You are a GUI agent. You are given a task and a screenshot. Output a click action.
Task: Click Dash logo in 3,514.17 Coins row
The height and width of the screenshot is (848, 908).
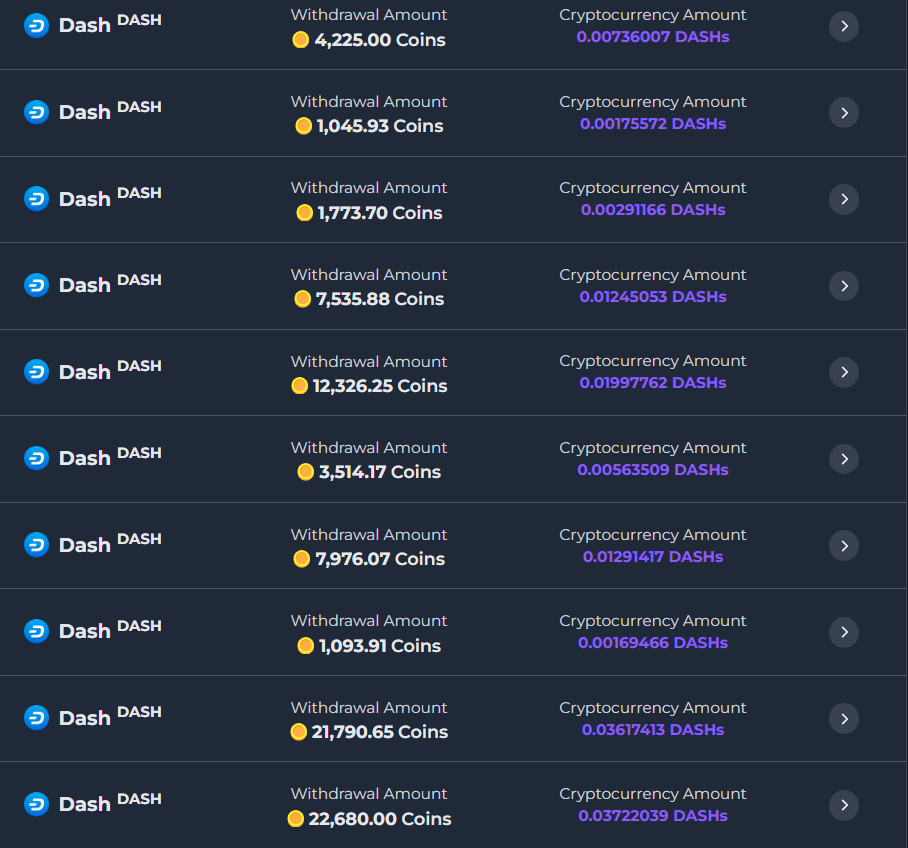coord(36,459)
